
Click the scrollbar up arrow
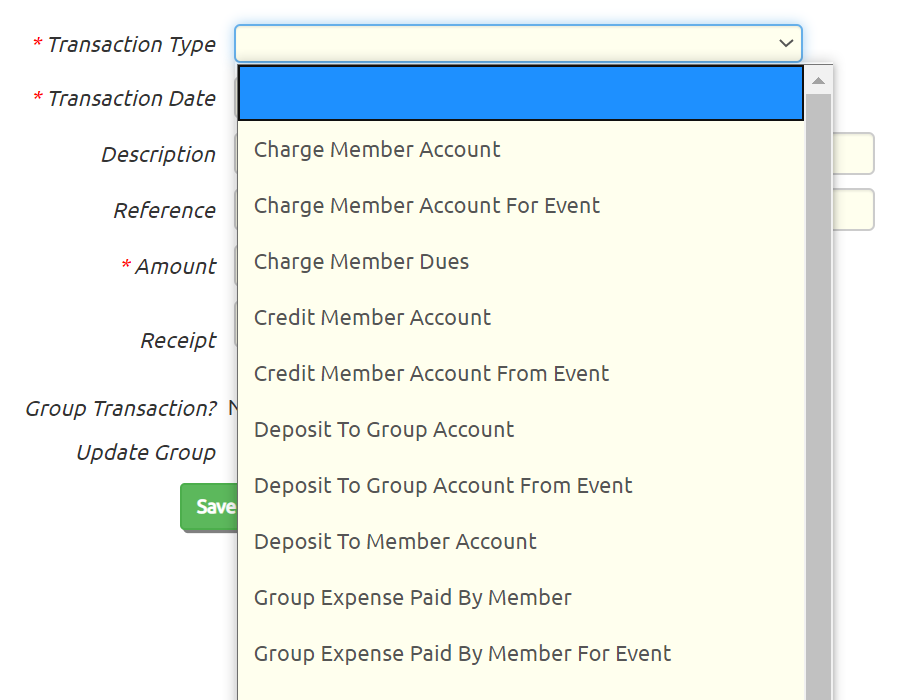click(818, 80)
